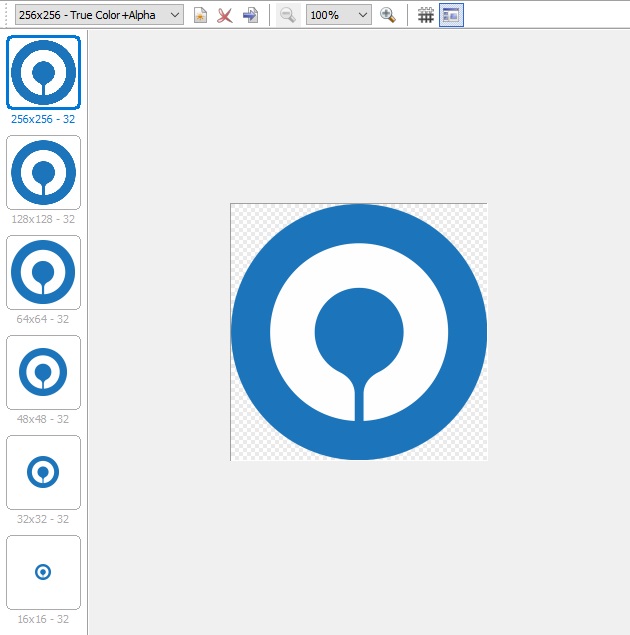This screenshot has width=630, height=635.
Task: Select the 256x256 icon thumbnail
Action: click(43, 73)
